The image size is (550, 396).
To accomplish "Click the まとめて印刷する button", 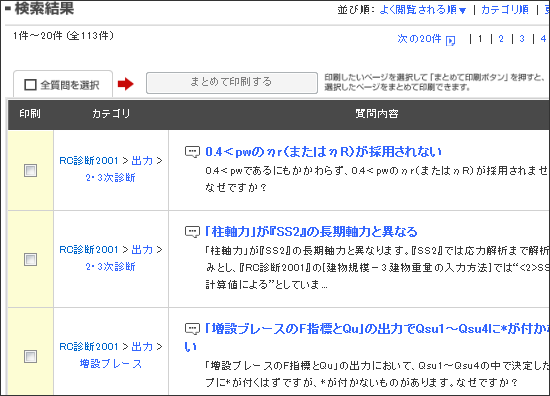I will [232, 83].
